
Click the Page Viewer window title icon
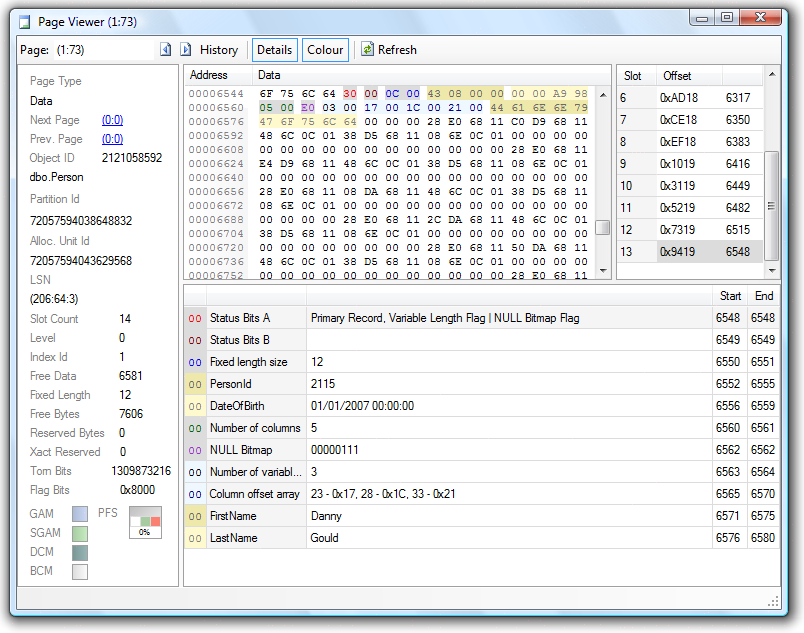(25, 20)
